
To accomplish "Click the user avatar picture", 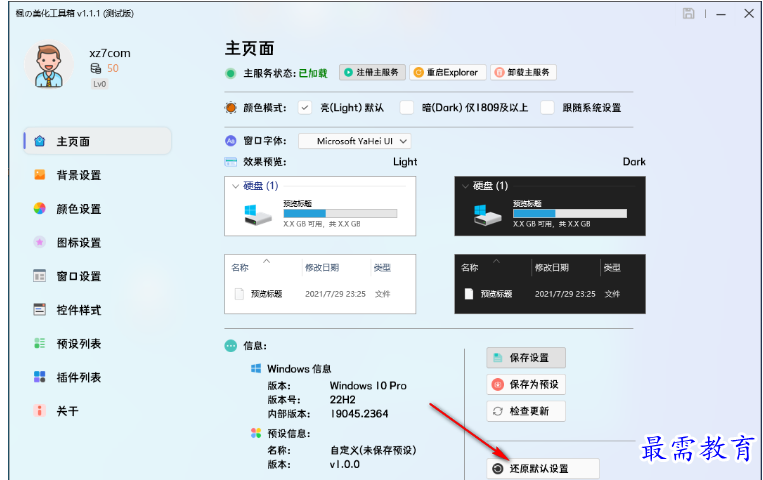I will 49,65.
